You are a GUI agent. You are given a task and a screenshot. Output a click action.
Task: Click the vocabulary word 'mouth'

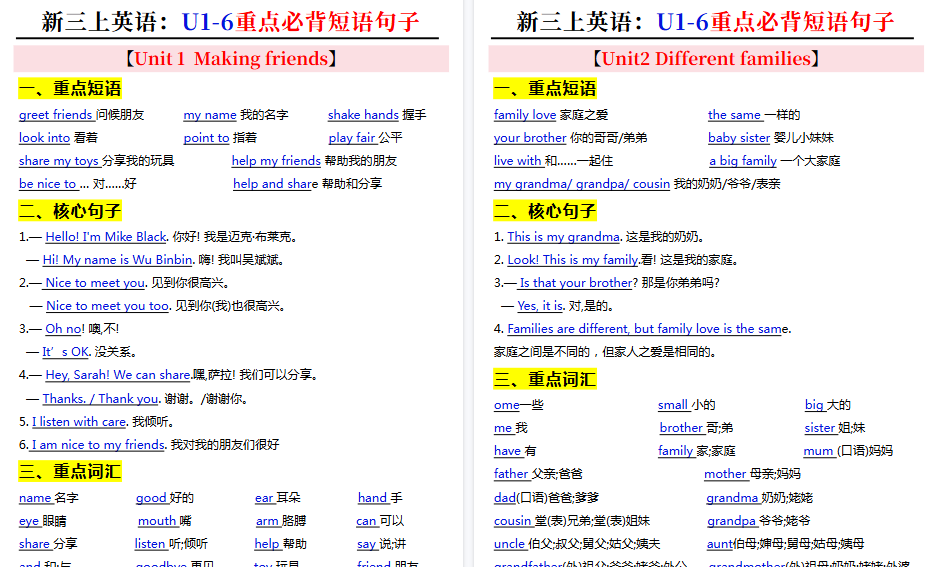click(x=157, y=521)
